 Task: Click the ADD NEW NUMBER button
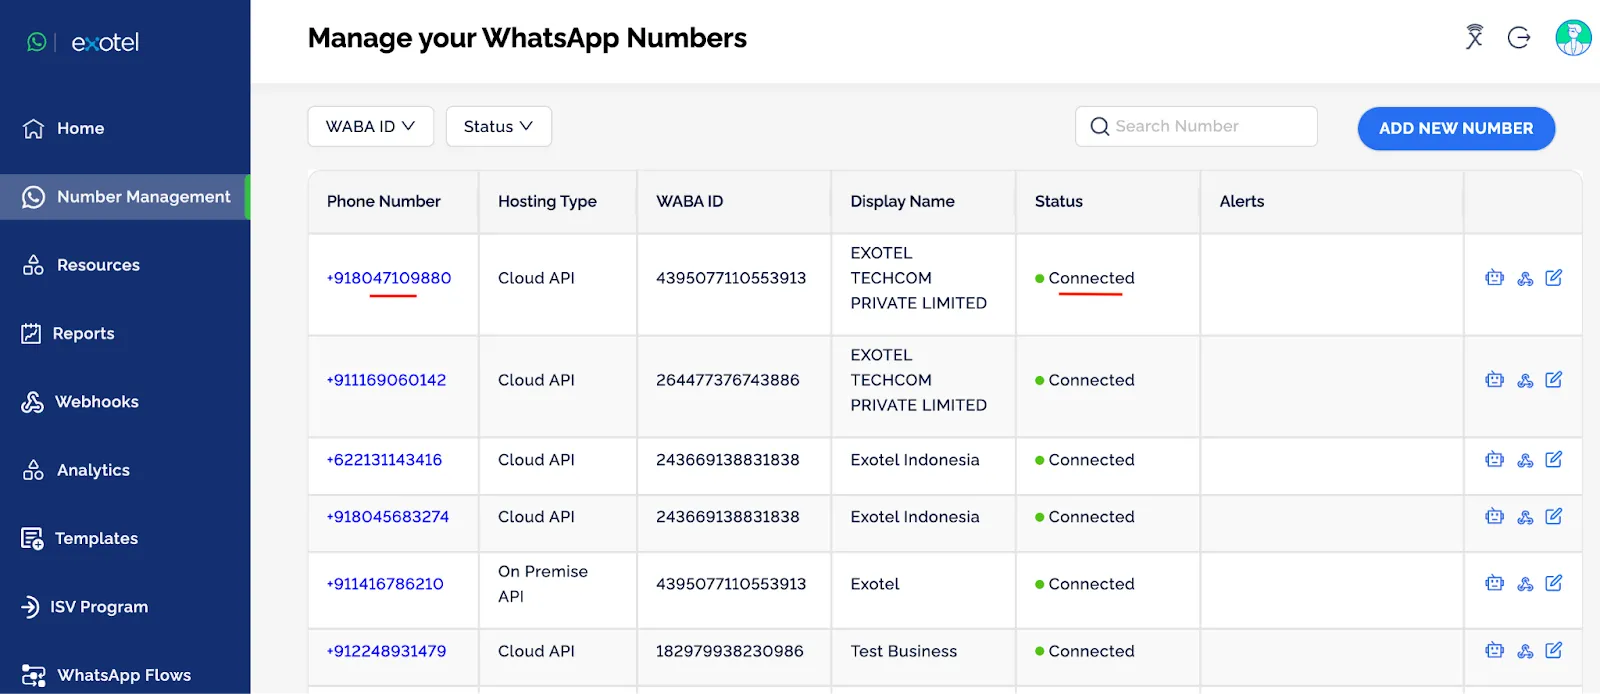point(1456,128)
